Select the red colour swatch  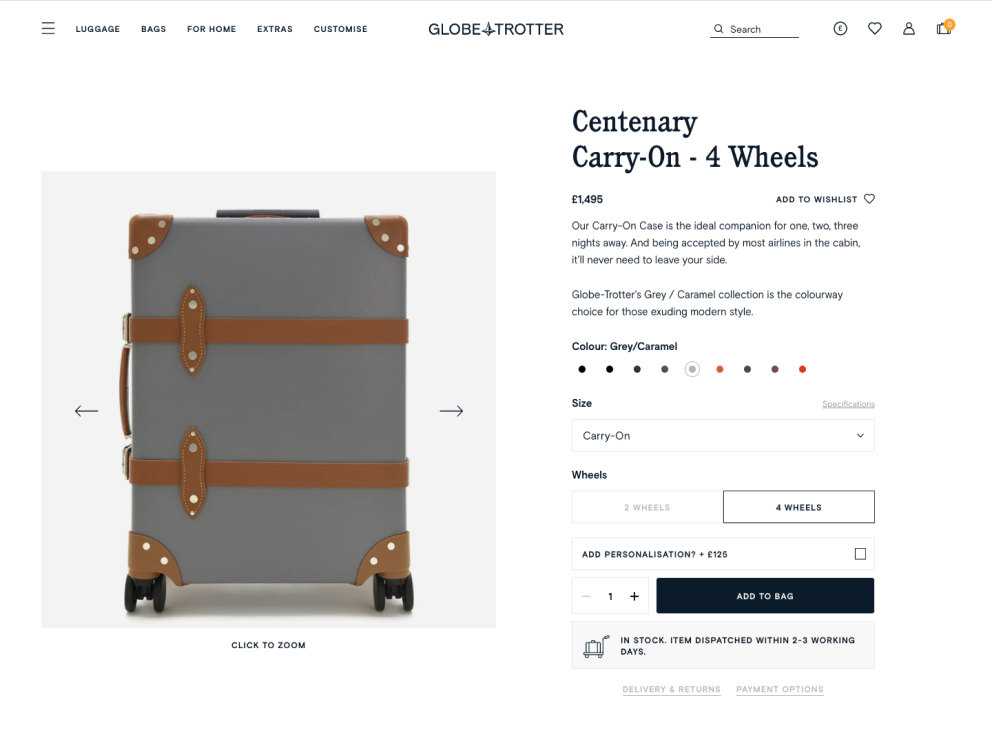(x=802, y=369)
